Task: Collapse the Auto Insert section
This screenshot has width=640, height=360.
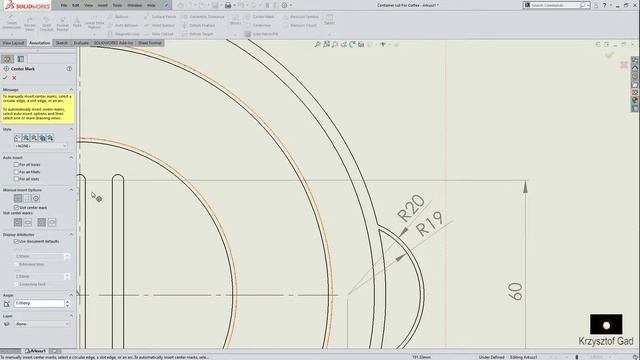Action: tap(71, 158)
